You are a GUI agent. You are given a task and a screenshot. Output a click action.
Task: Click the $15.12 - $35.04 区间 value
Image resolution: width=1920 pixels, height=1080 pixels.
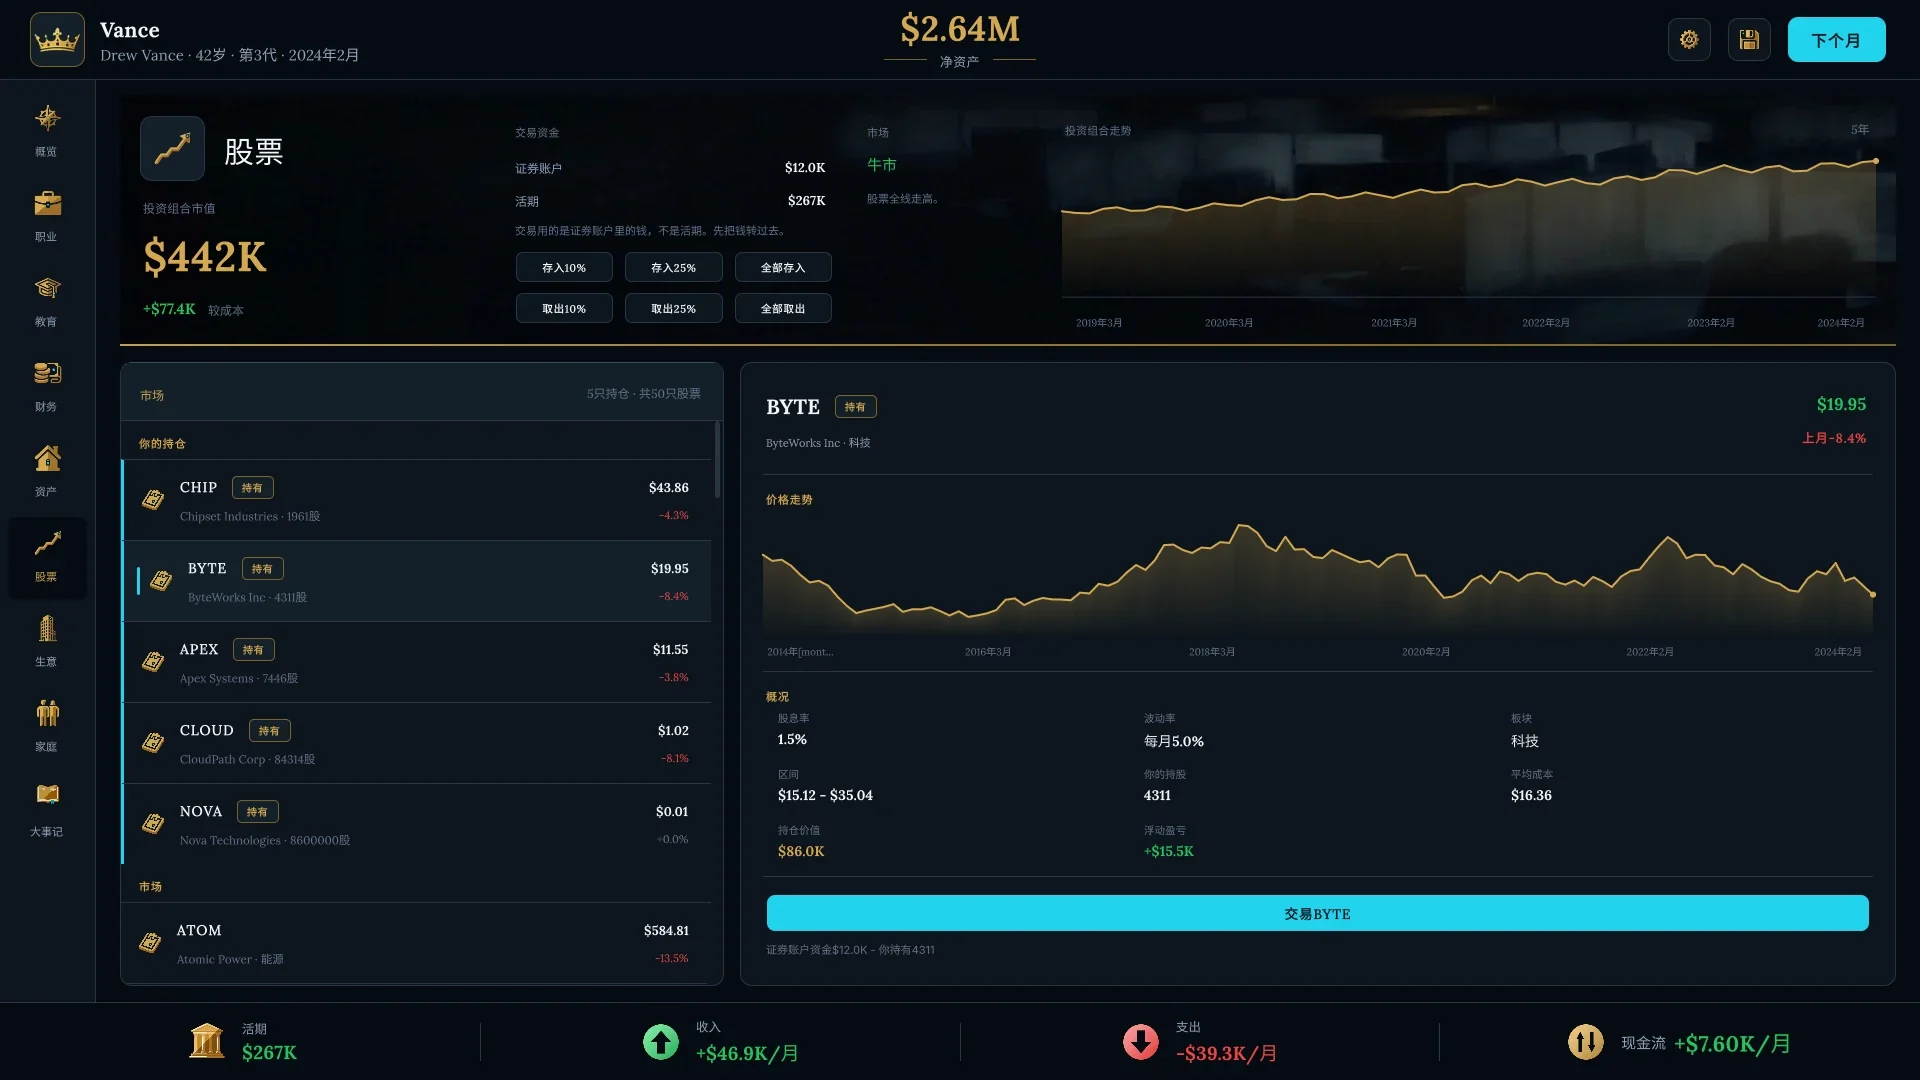click(825, 795)
